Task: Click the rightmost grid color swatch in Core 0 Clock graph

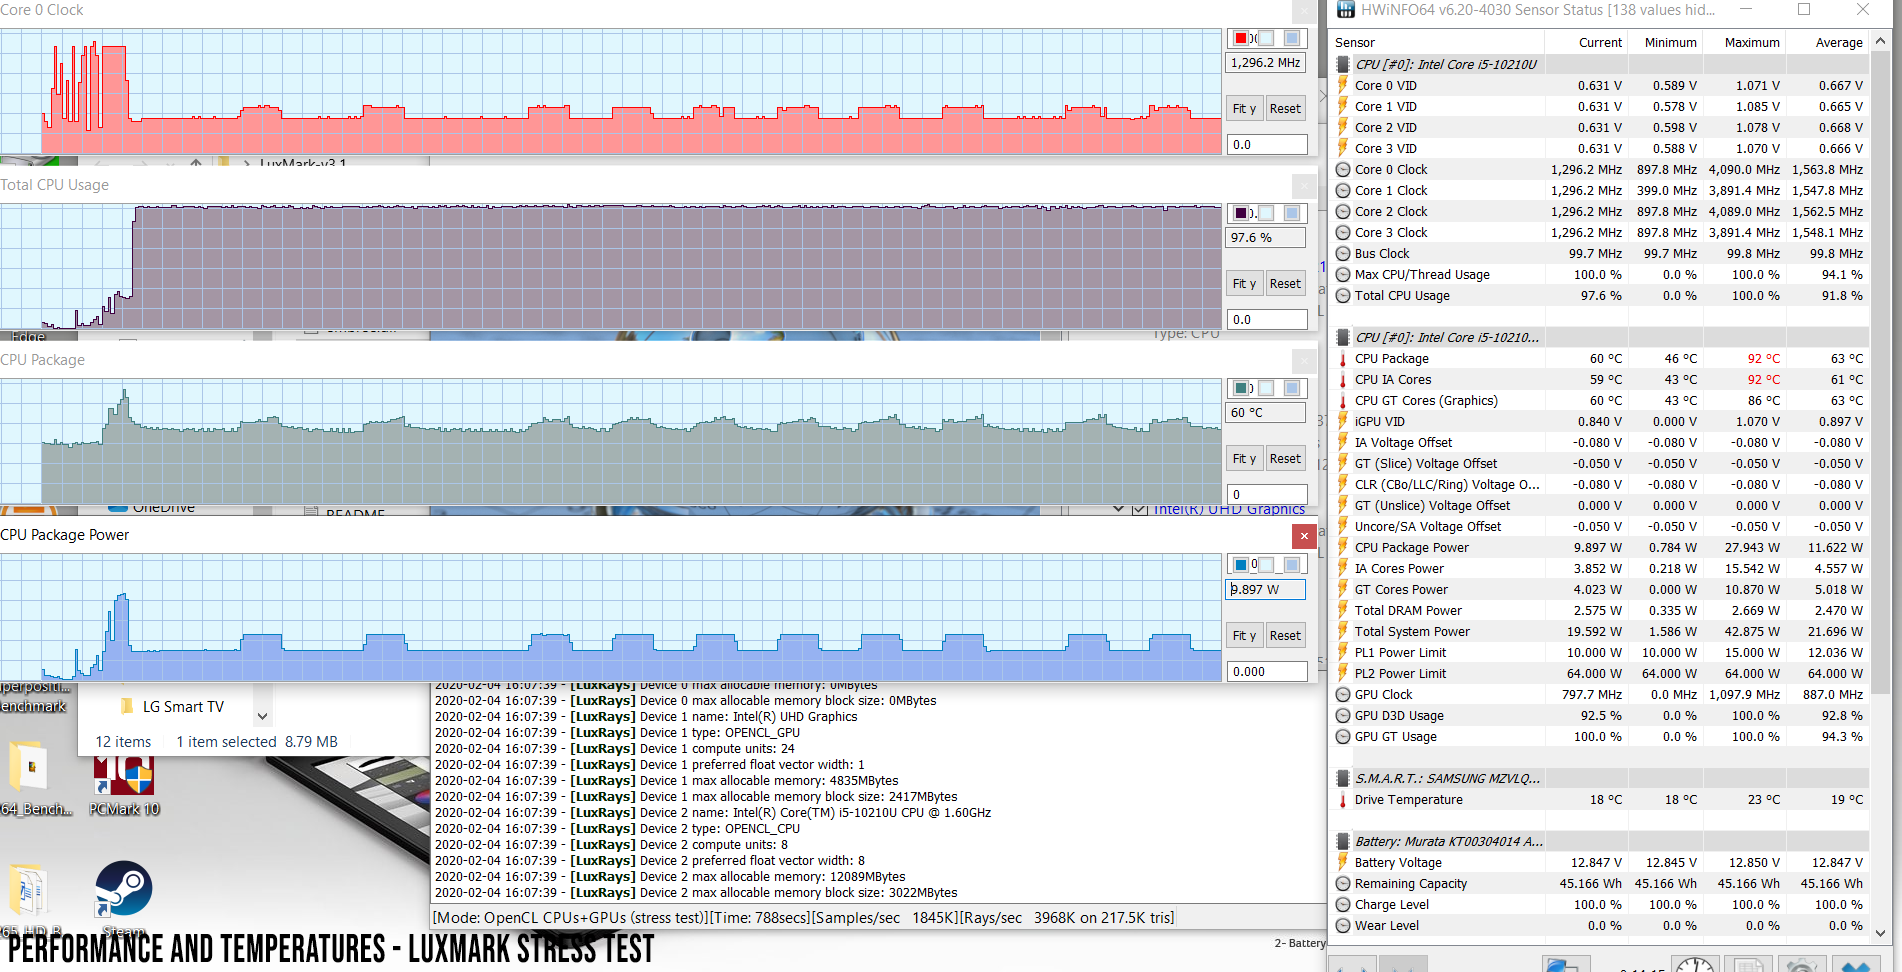Action: coord(1292,38)
